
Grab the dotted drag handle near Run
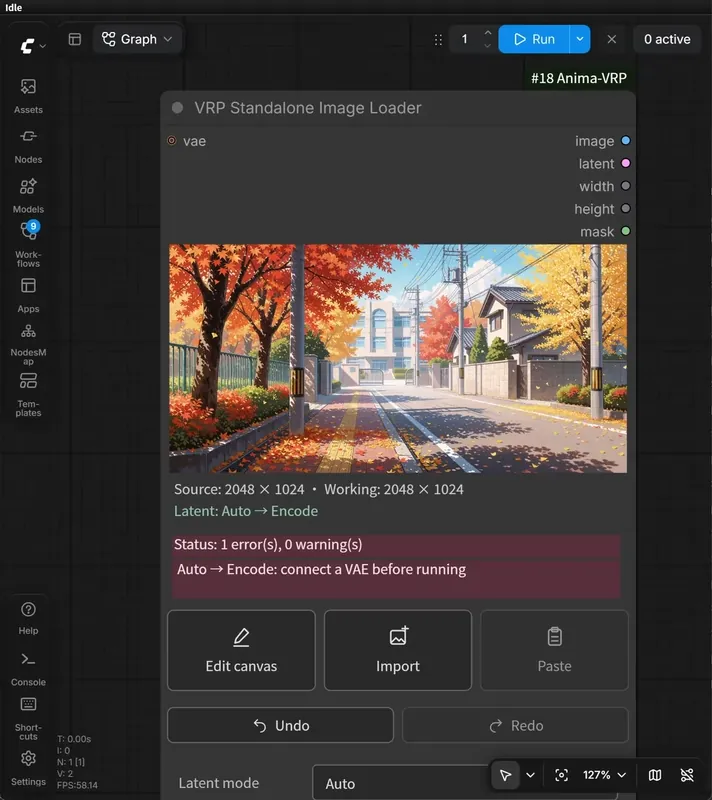click(x=438, y=40)
